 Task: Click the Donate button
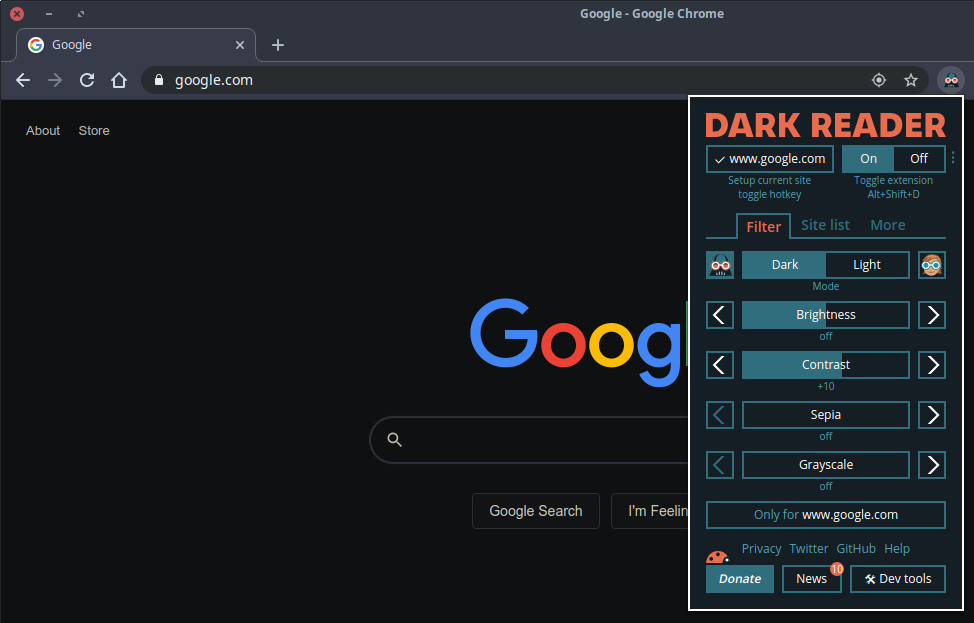(740, 579)
